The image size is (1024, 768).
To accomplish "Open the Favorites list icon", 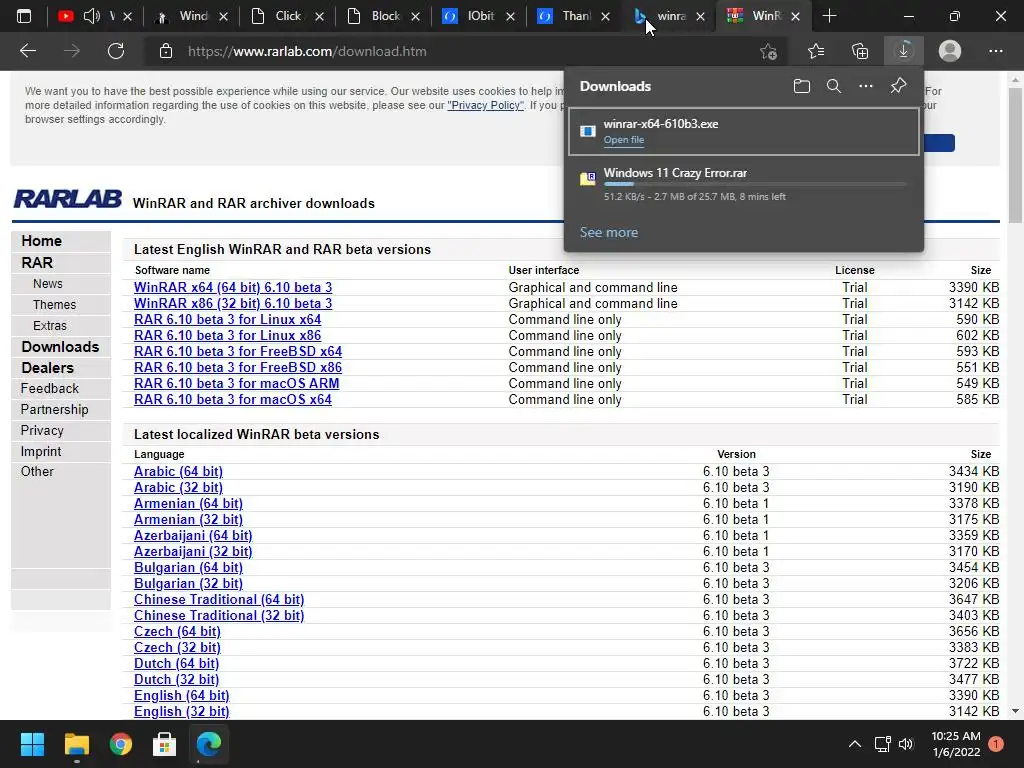I will pos(816,51).
